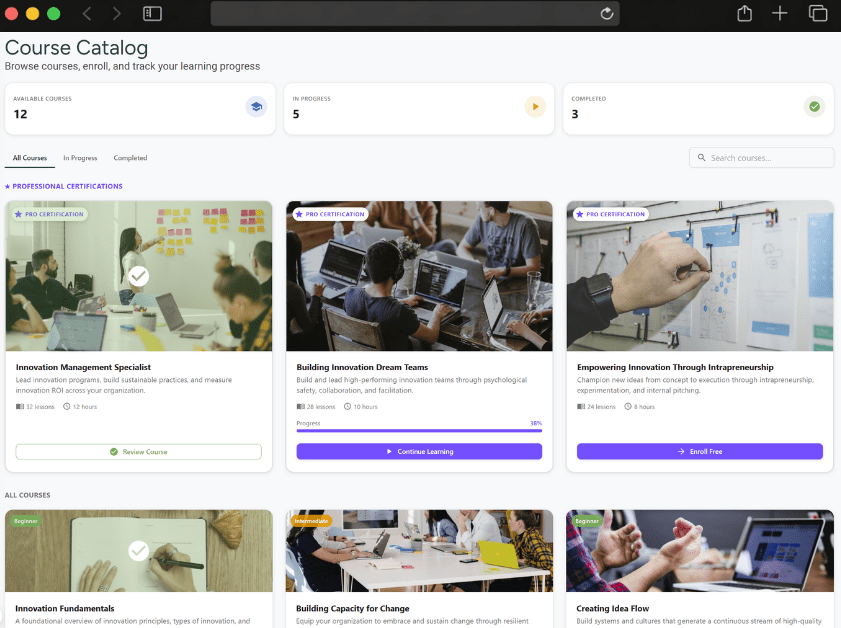Click the In Progress count 5
The image size is (841, 628).
(x=296, y=114)
